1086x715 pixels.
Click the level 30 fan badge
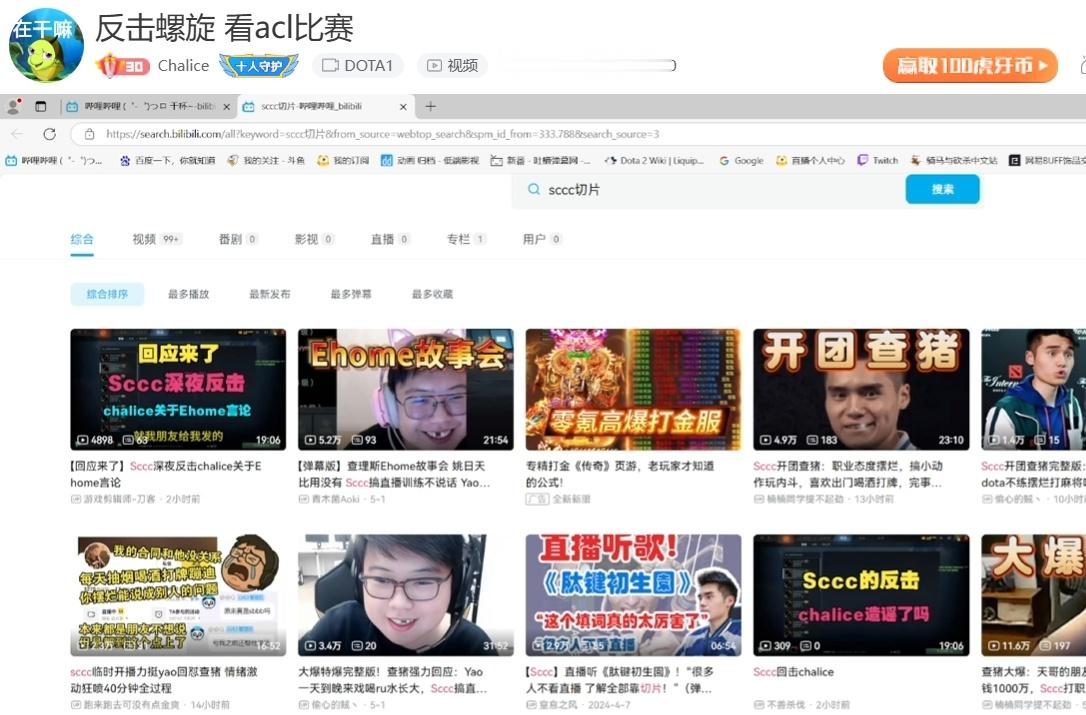point(122,66)
